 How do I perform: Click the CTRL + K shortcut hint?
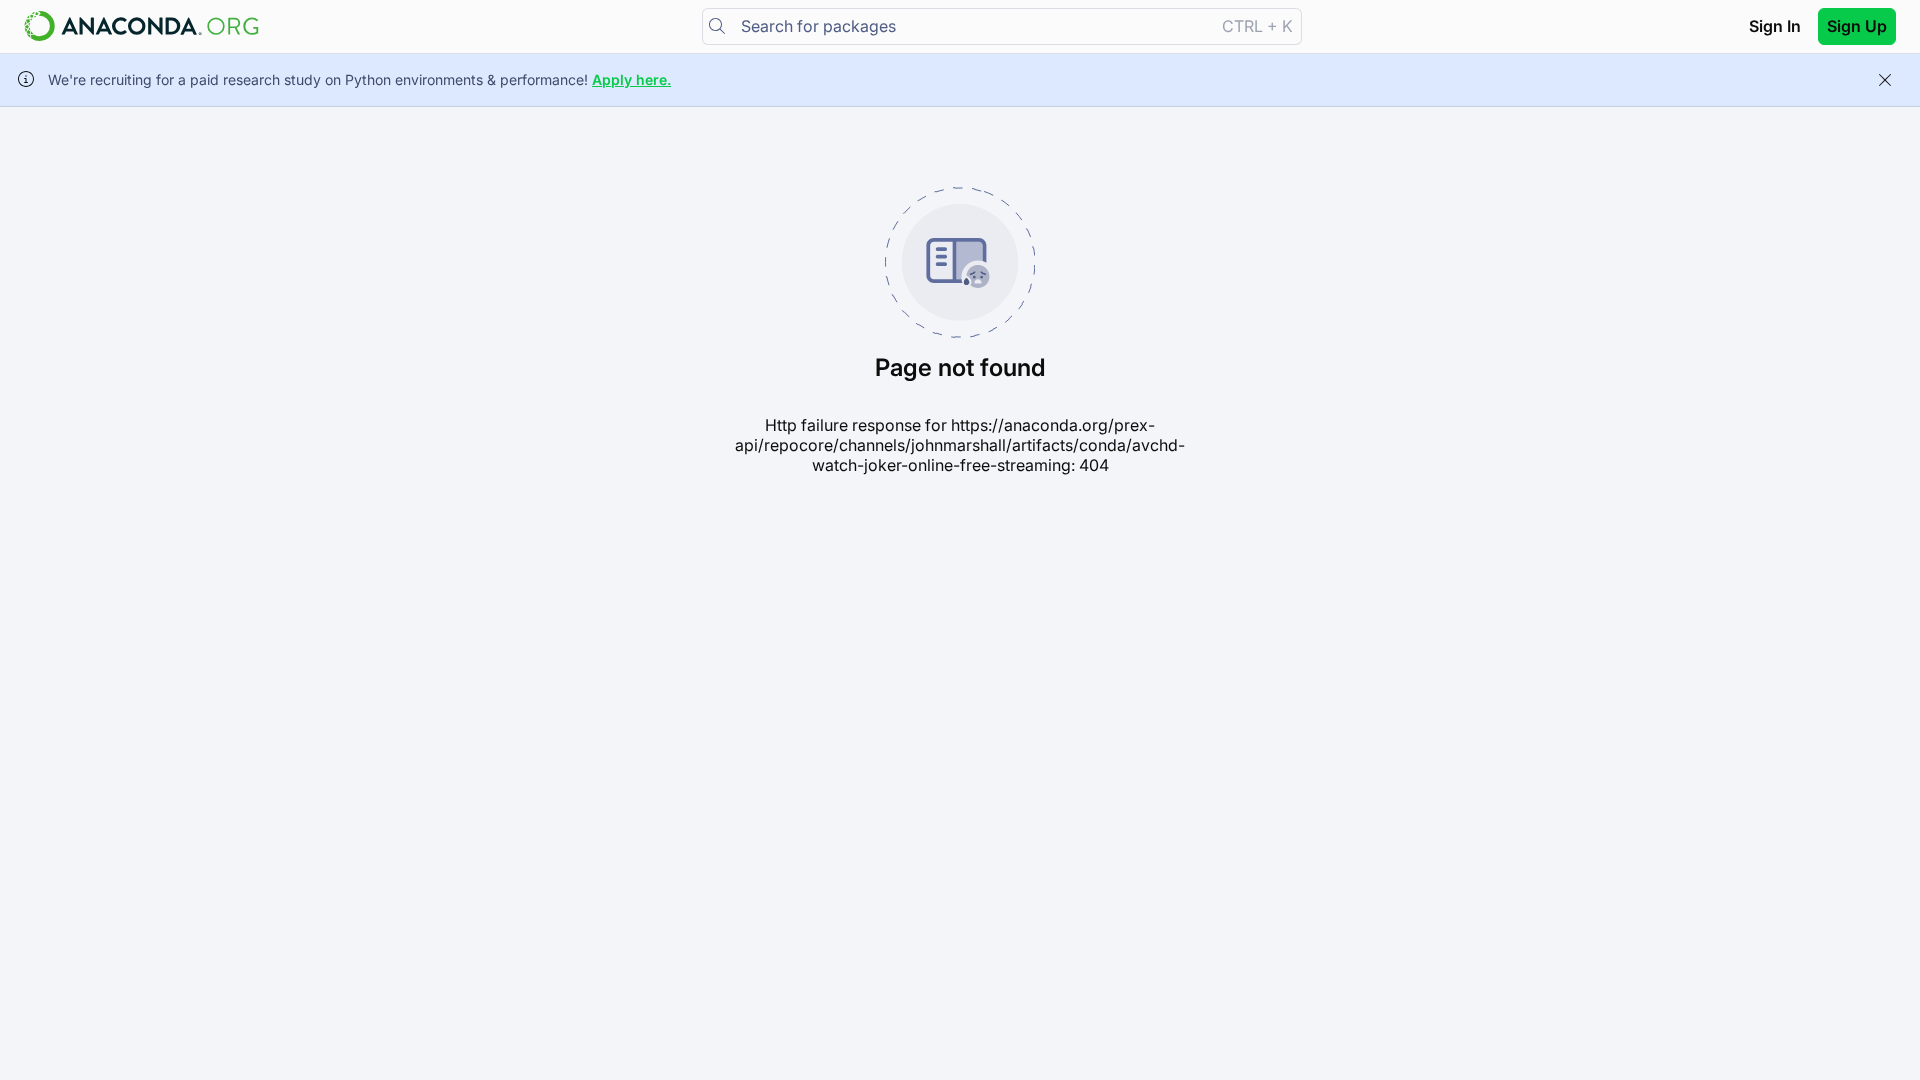(1256, 26)
